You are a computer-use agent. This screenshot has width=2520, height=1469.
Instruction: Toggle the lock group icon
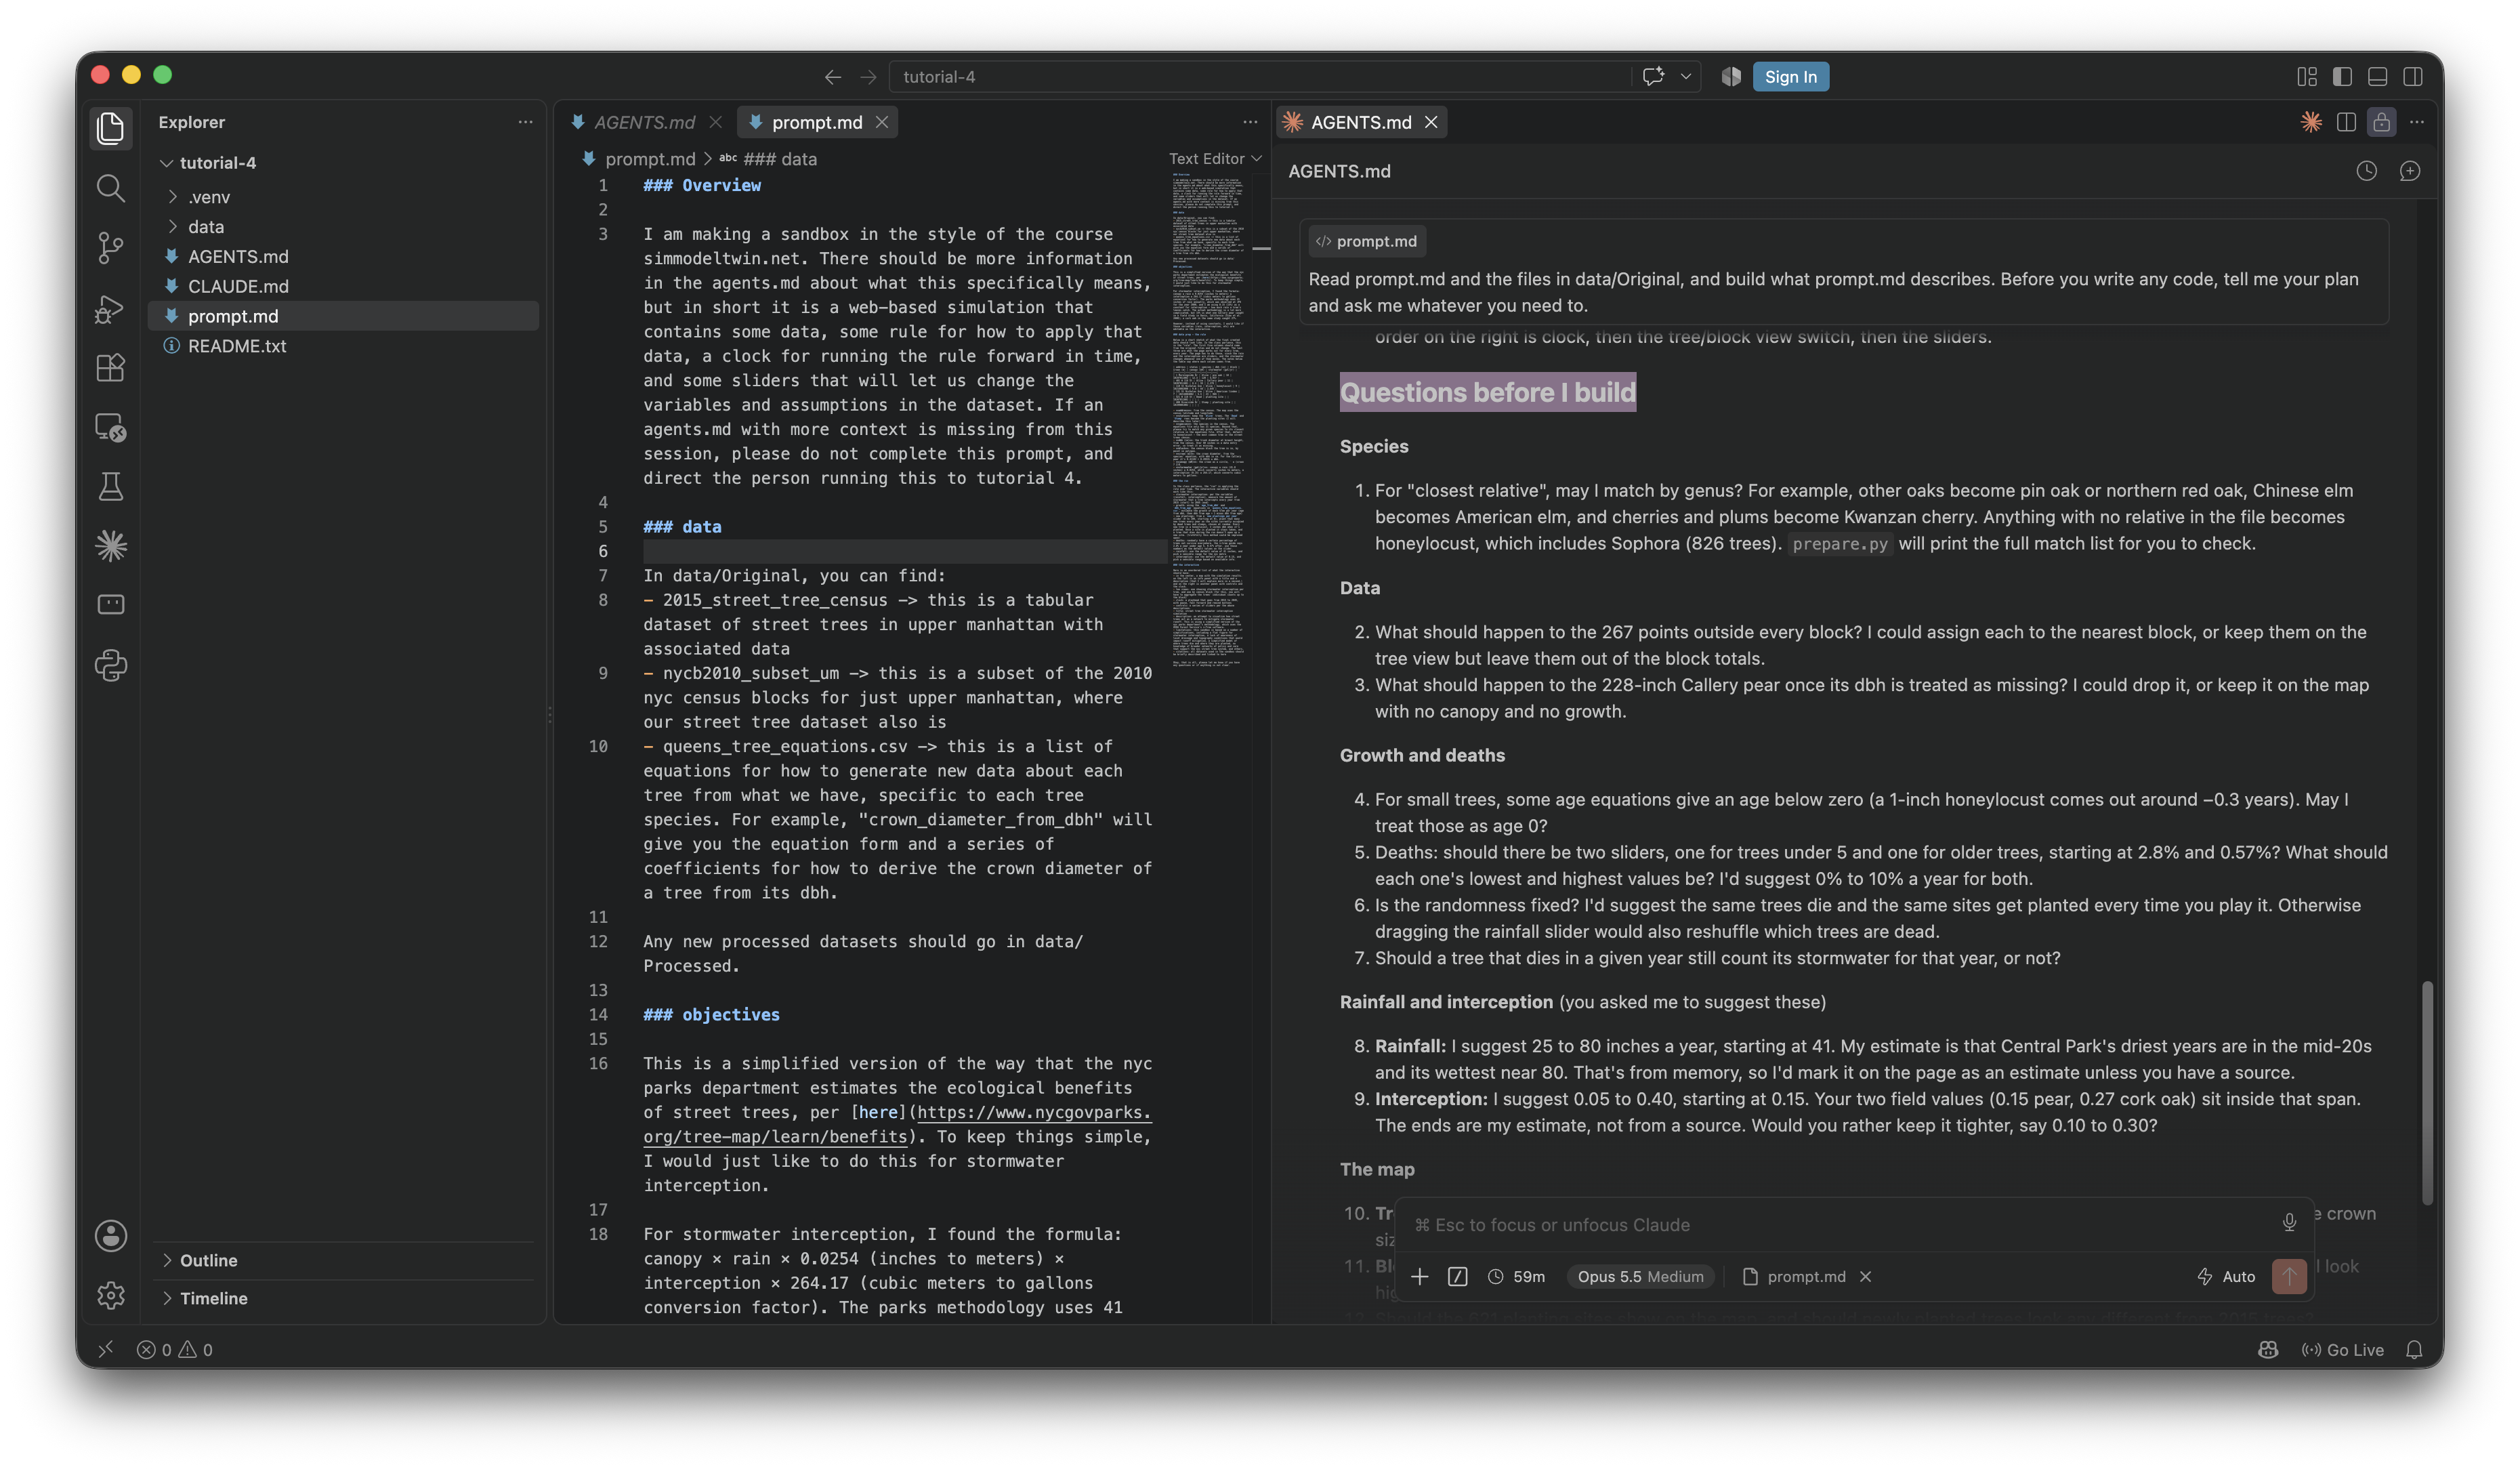click(2381, 122)
